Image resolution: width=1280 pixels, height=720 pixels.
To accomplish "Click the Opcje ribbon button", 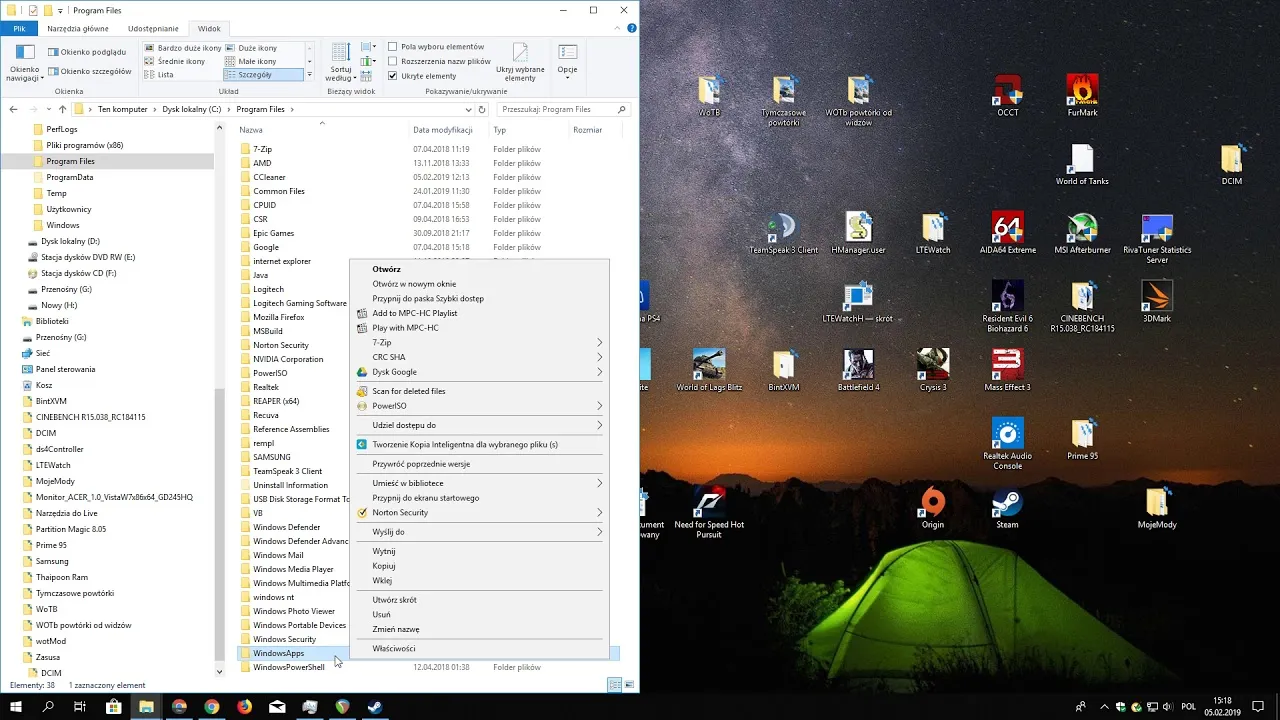I will coord(567,60).
